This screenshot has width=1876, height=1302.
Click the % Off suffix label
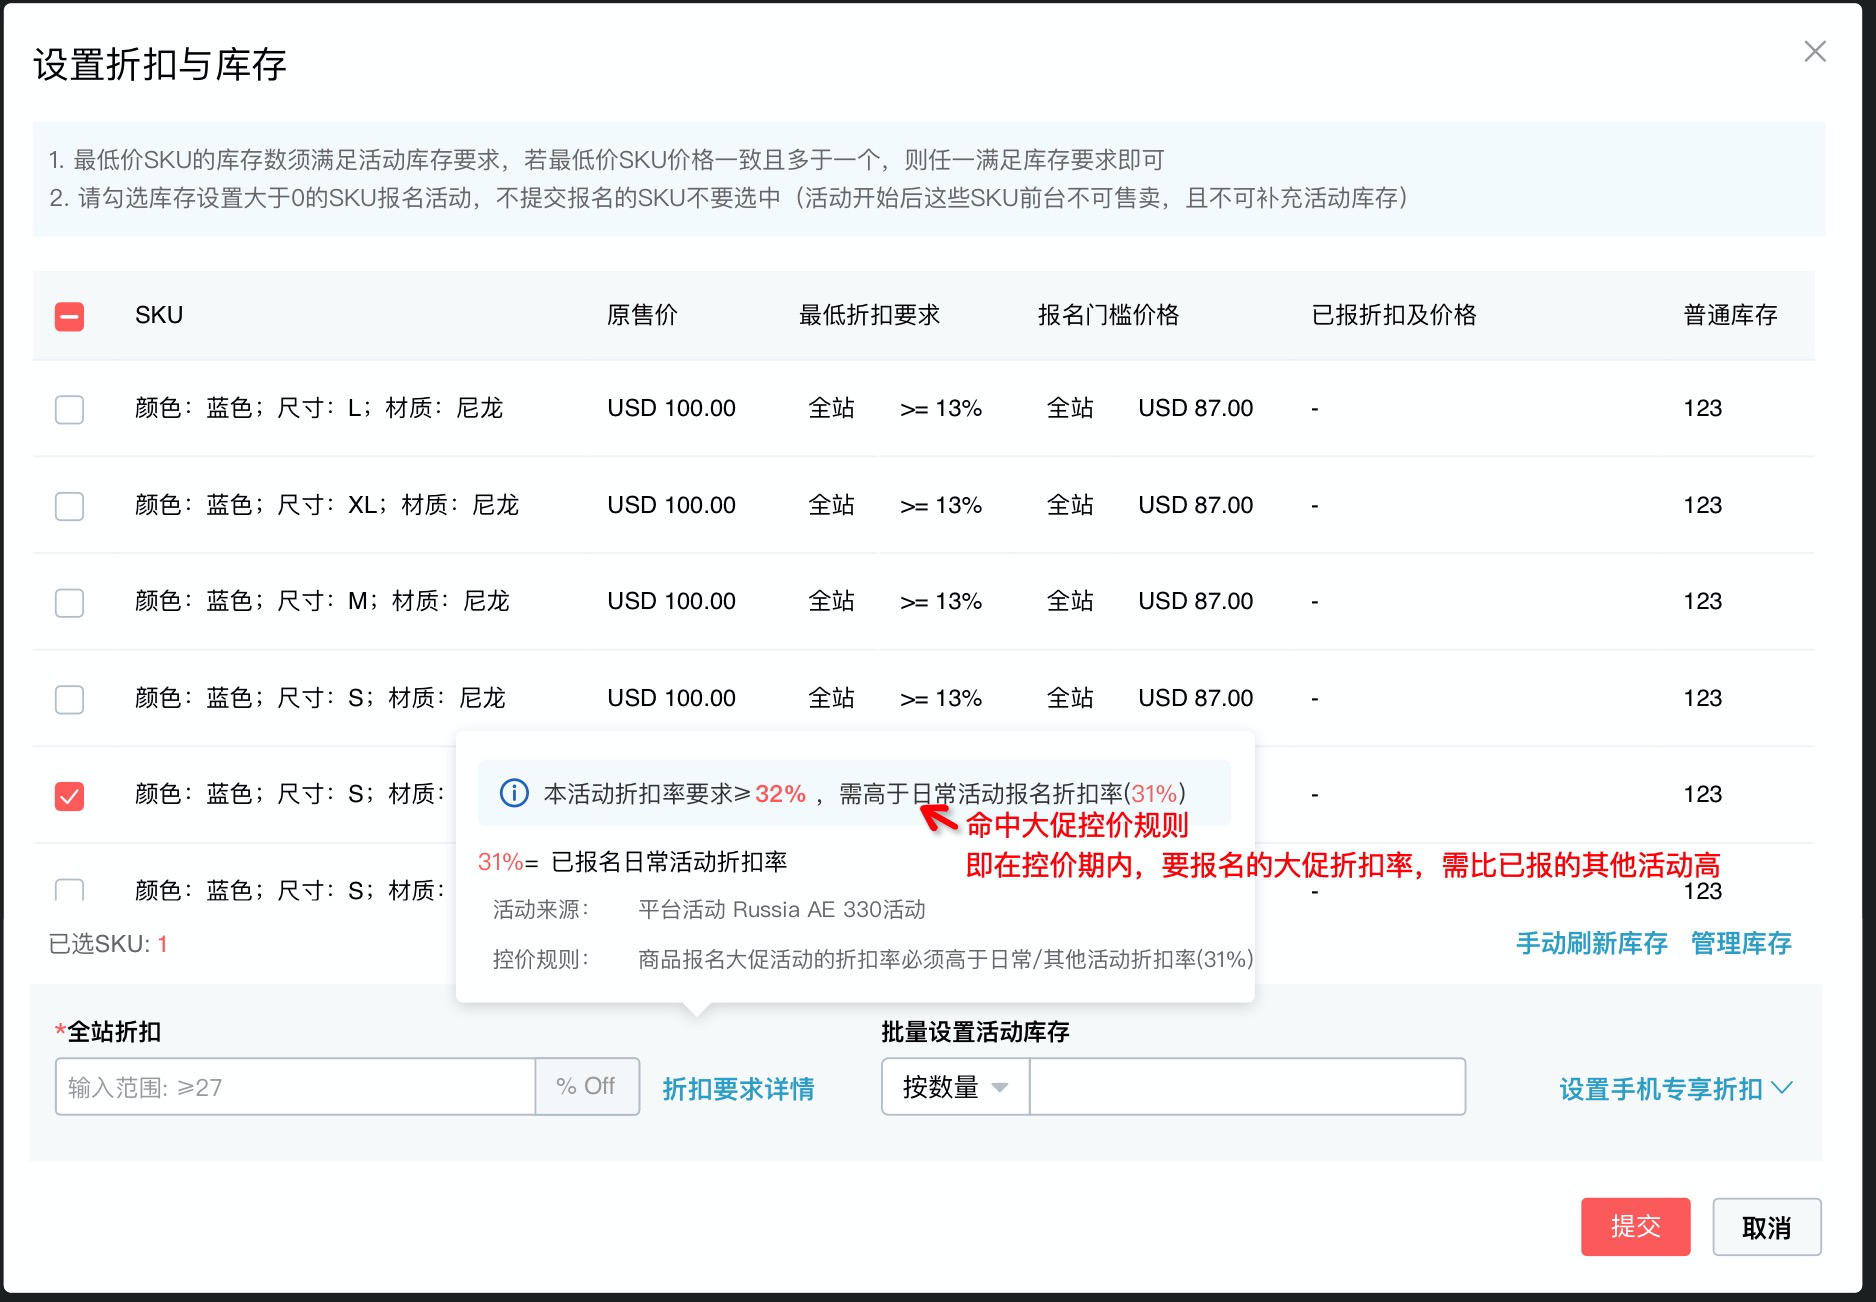[586, 1086]
